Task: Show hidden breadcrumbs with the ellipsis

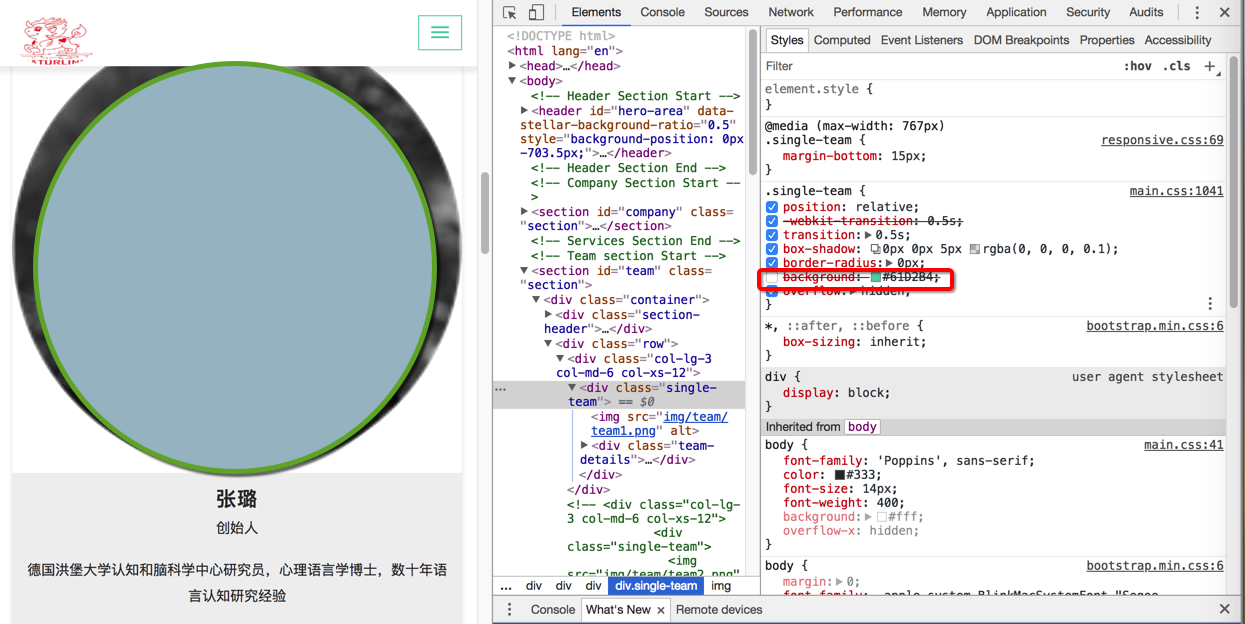Action: coord(506,586)
